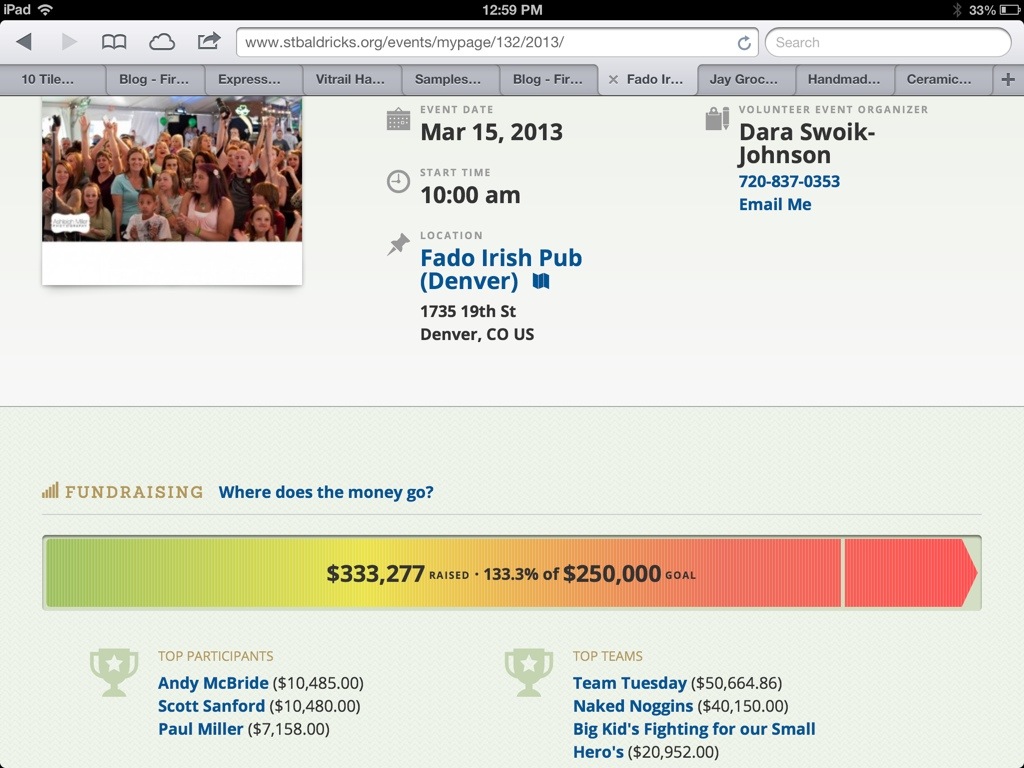Switch to the 10 Tile... tab
This screenshot has width=1024, height=768.
click(x=48, y=79)
